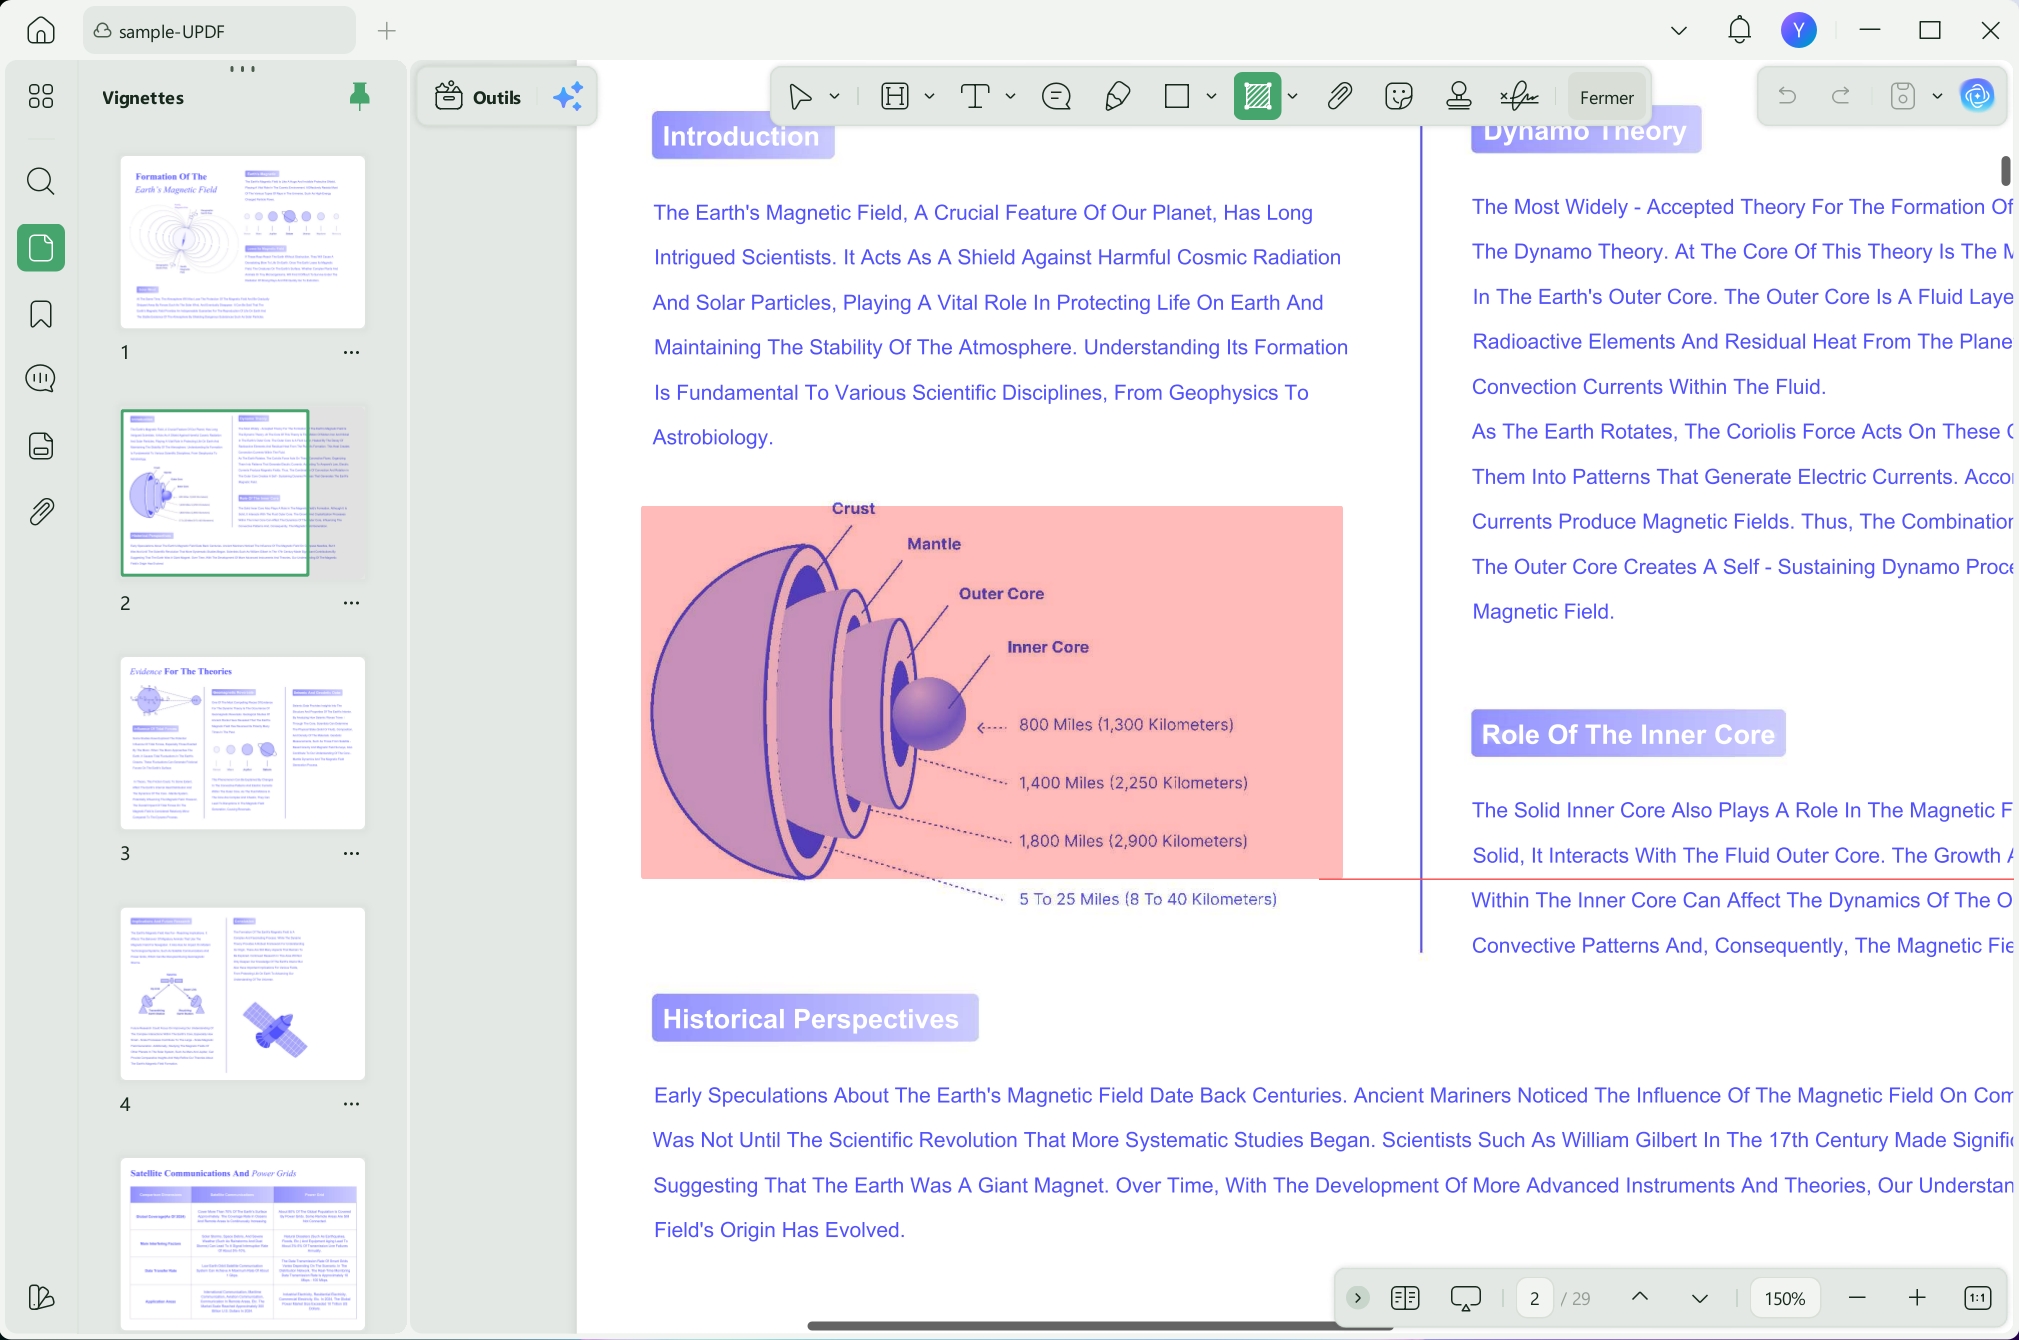Expand the shape tool options arrow
This screenshot has width=2019, height=1340.
(x=1211, y=96)
